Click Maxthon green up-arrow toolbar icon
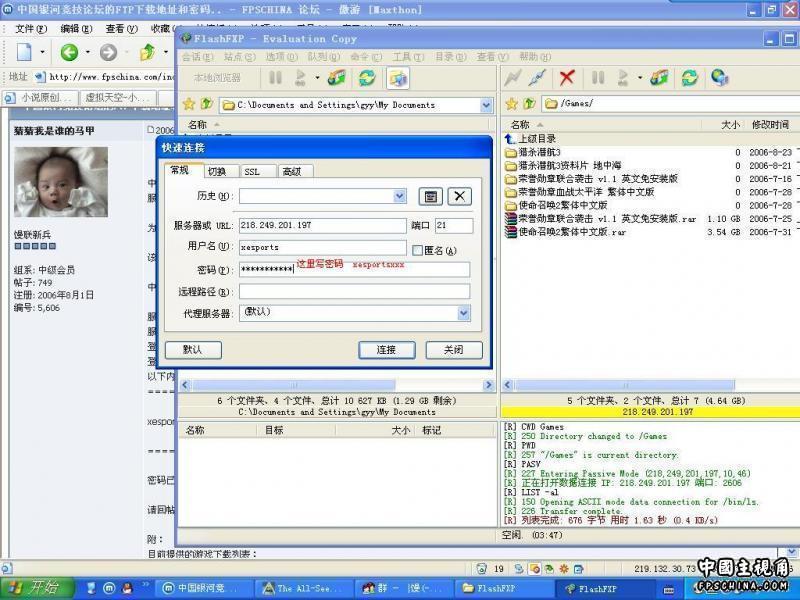The height and width of the screenshot is (600, 800). [147, 52]
